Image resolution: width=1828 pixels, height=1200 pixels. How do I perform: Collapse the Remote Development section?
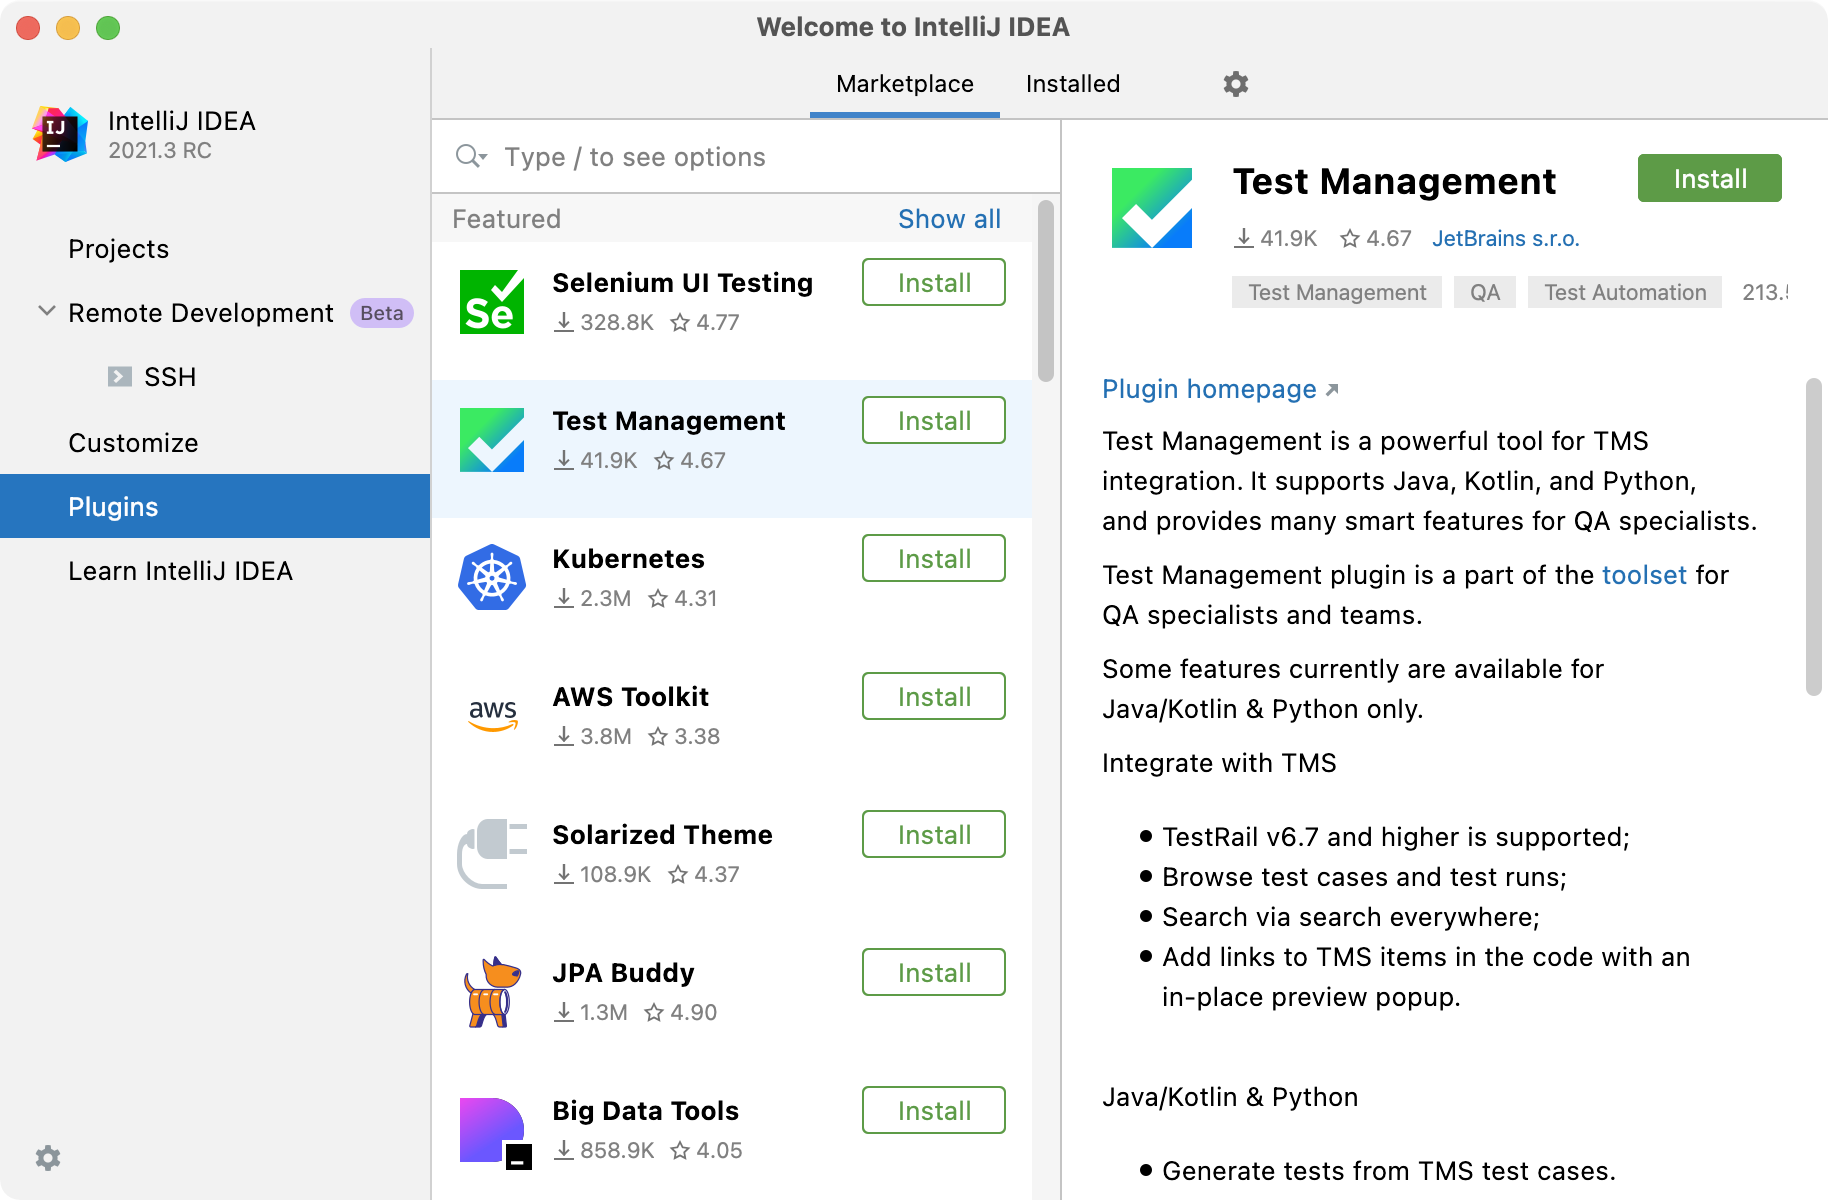click(47, 312)
